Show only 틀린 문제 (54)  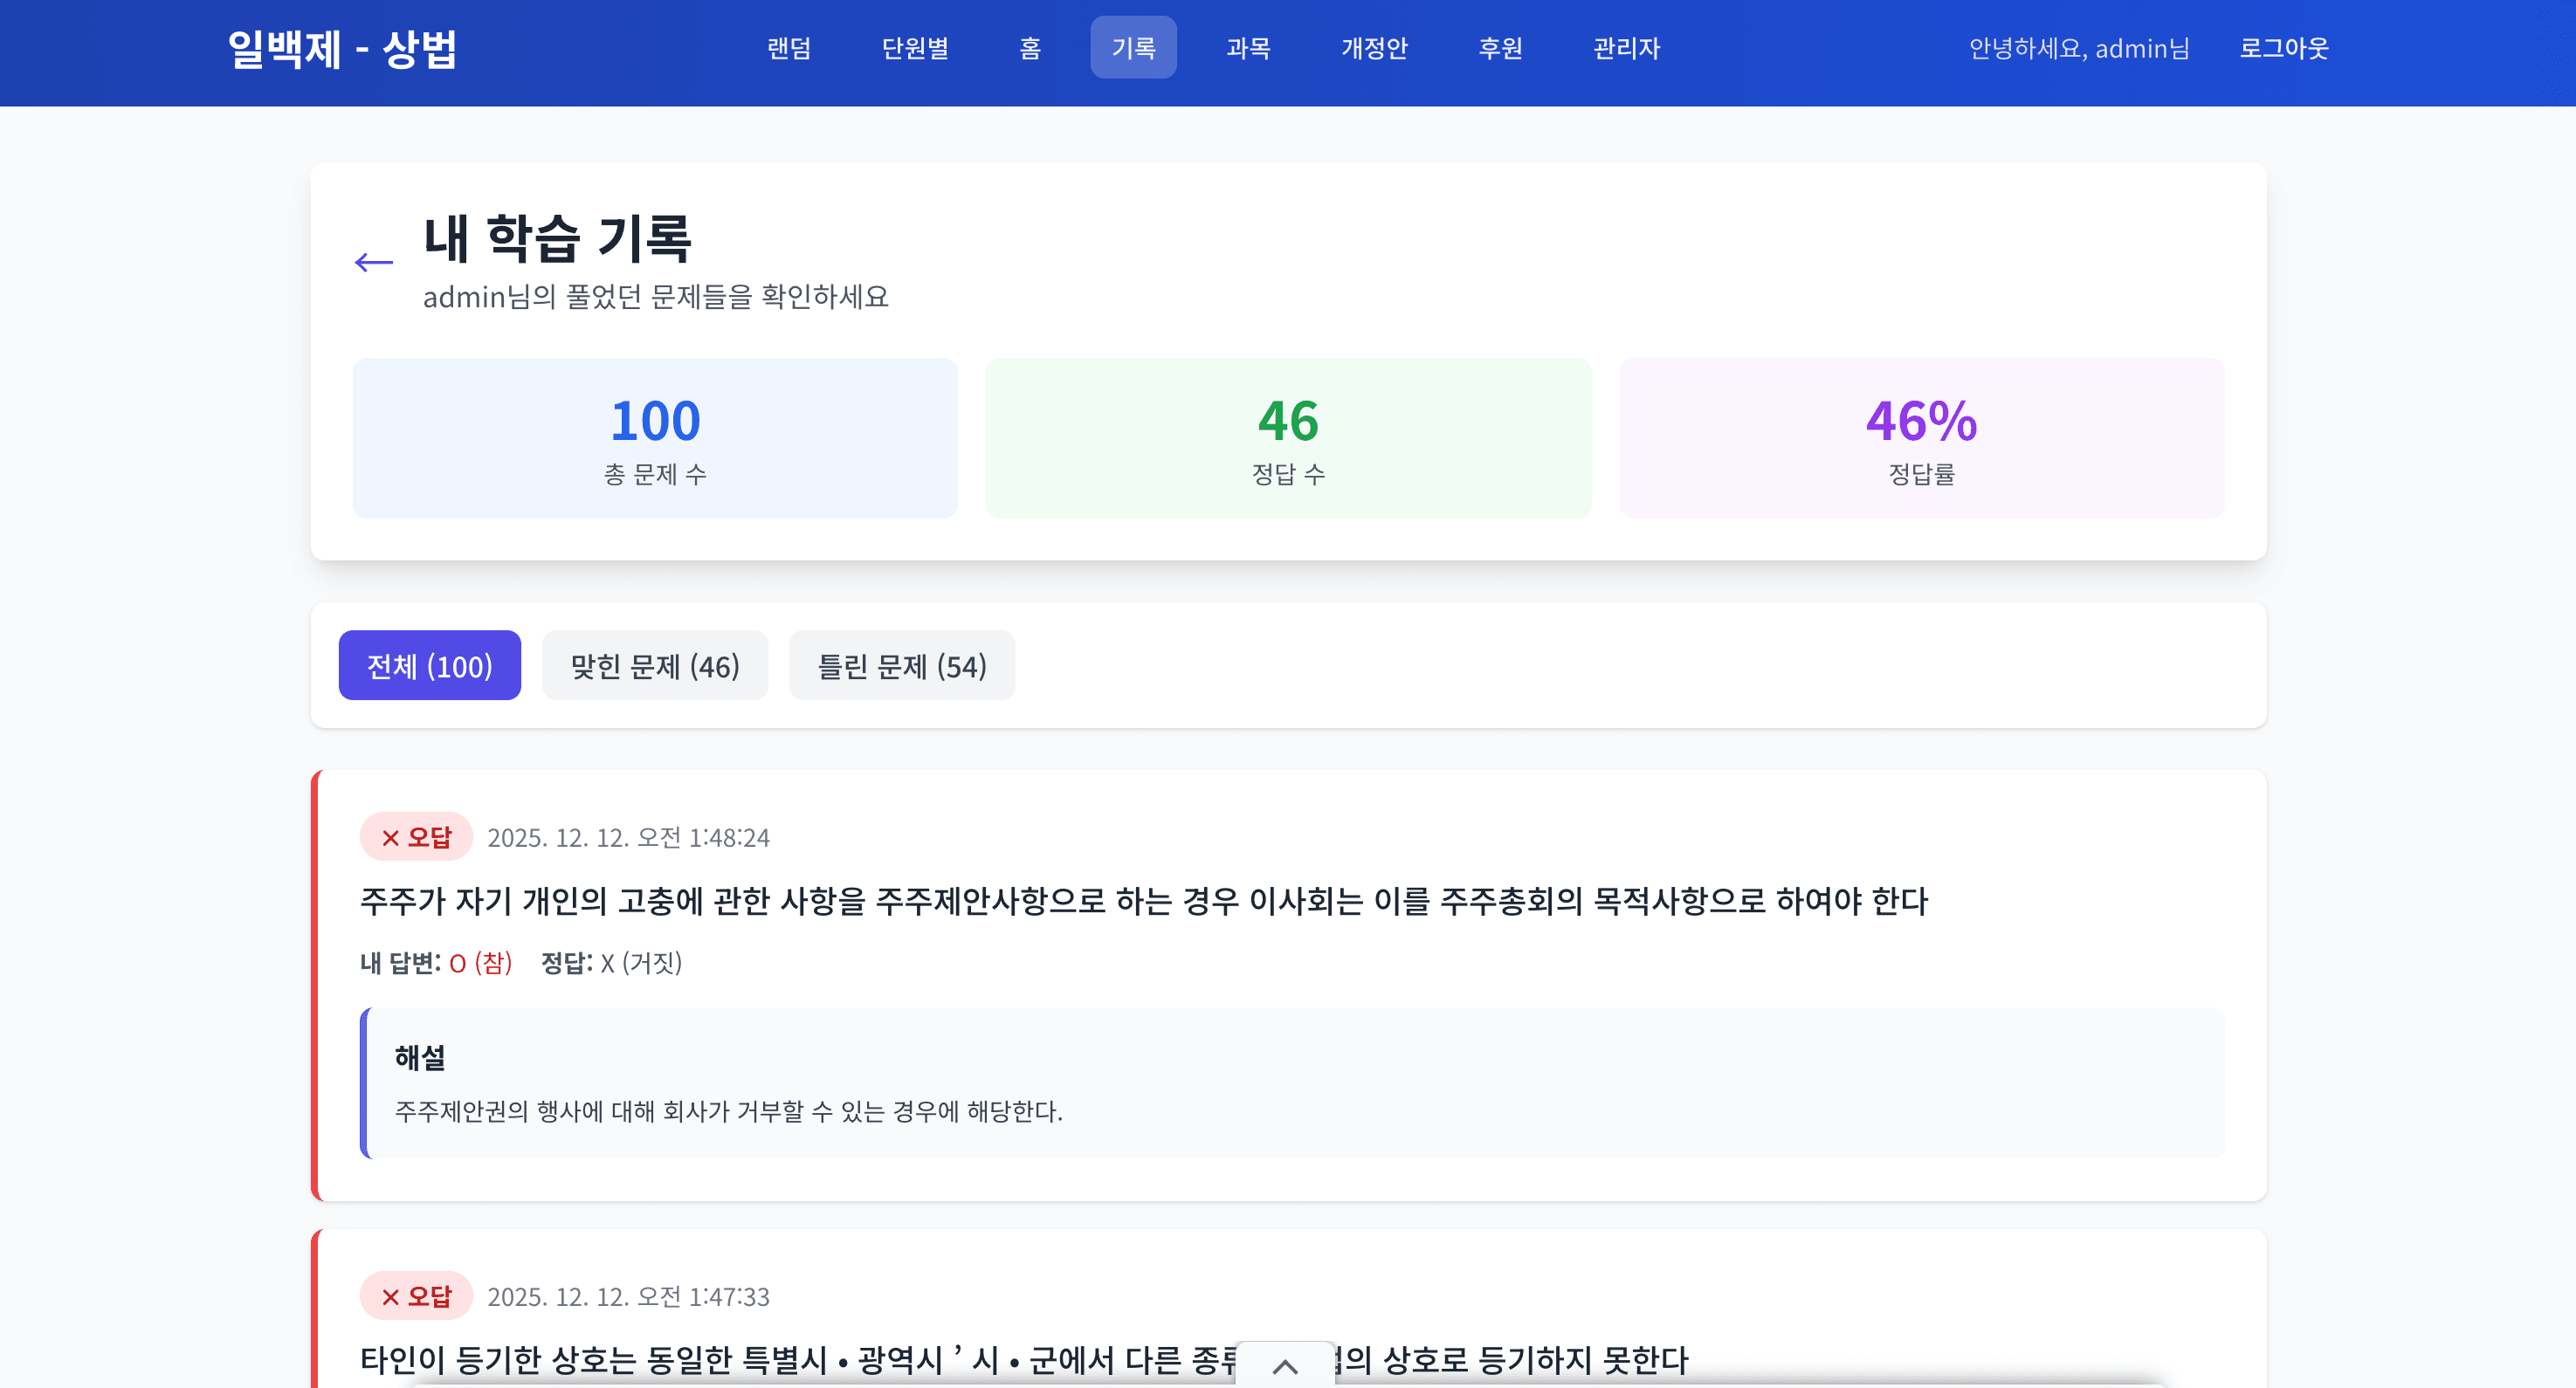(901, 665)
